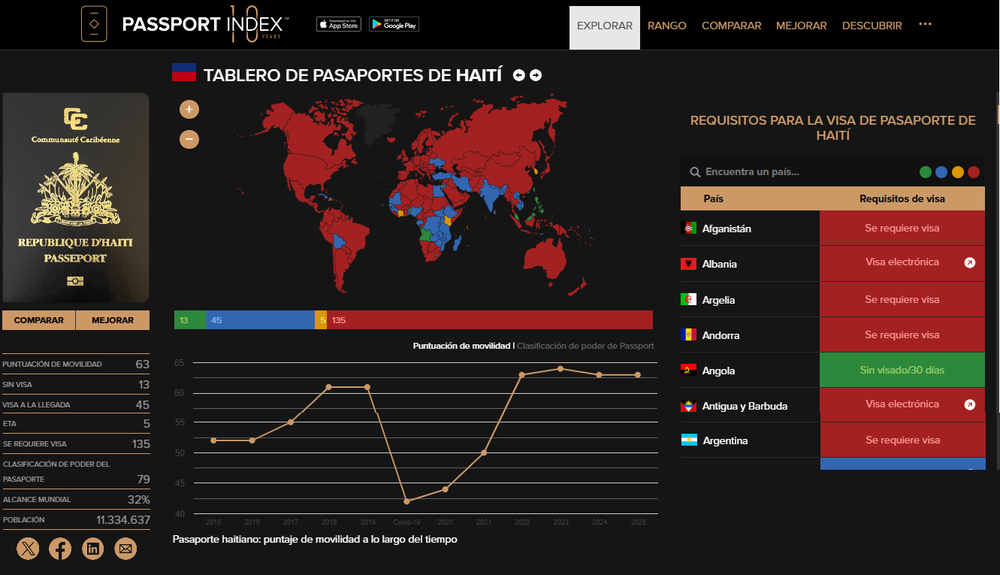Click the MEJORAR button under passport
This screenshot has width=1000, height=575.
(x=113, y=320)
